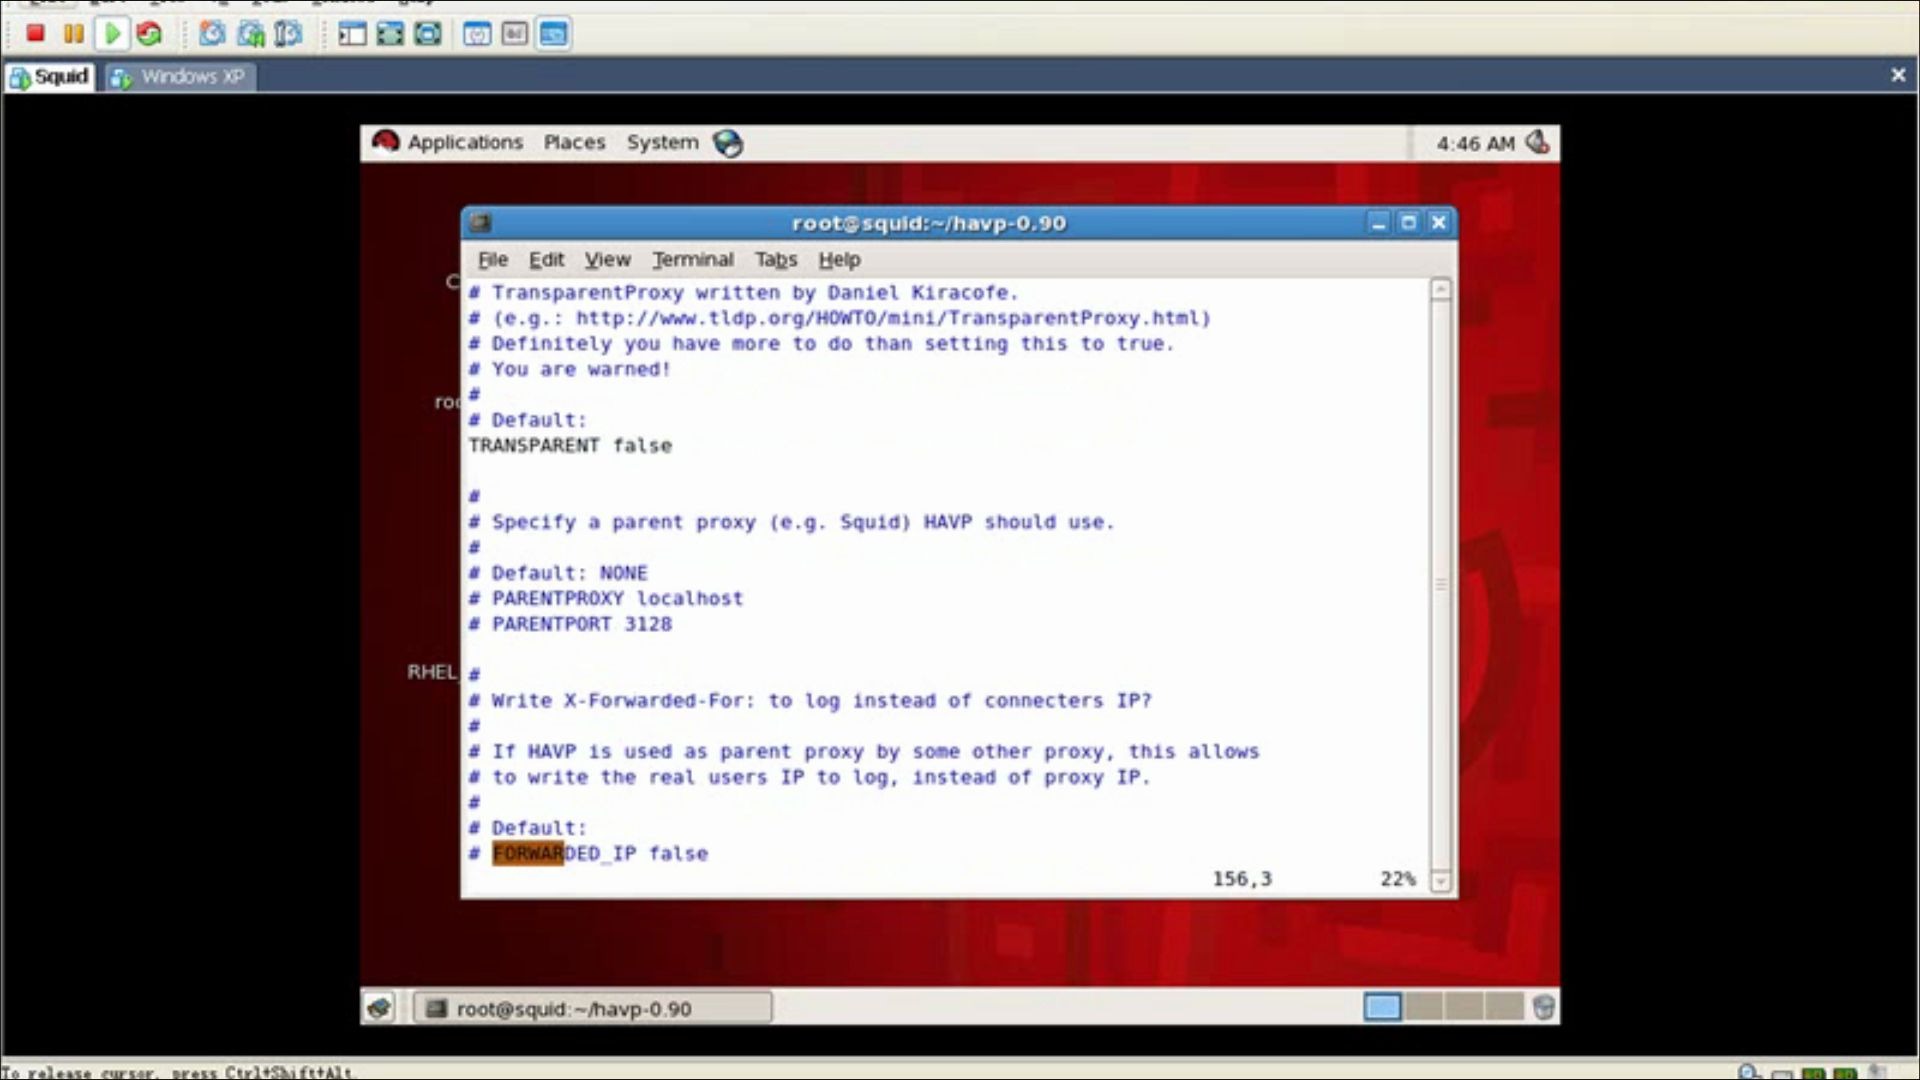Click the 'TRANSPARENT false' line
Screen dimensions: 1920x1080
[570, 445]
